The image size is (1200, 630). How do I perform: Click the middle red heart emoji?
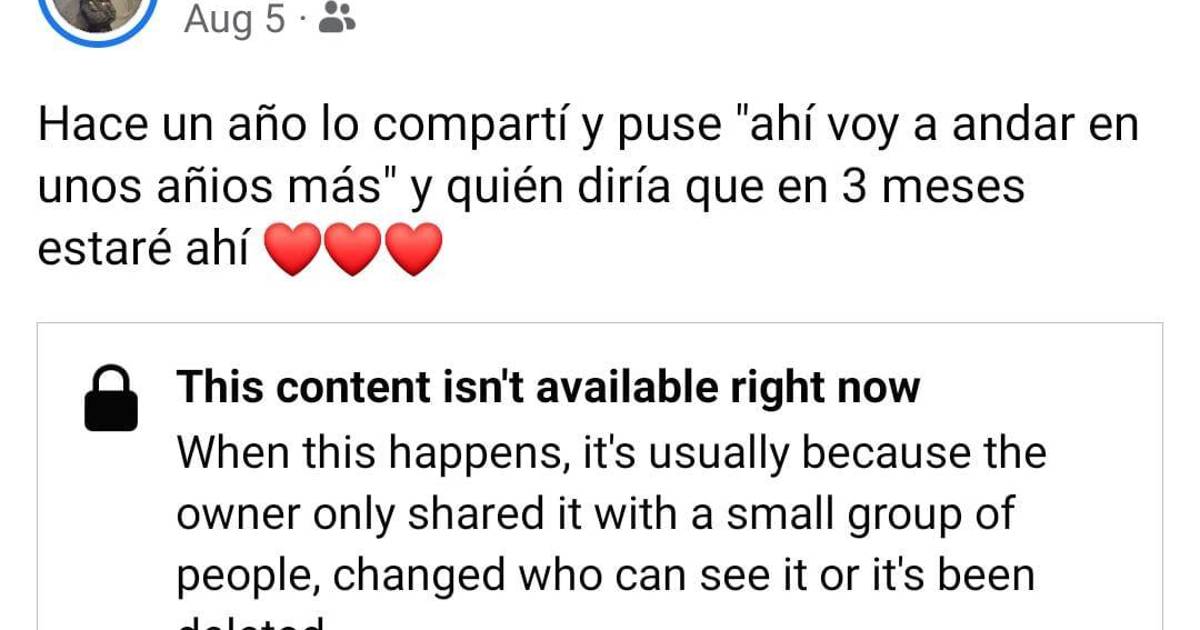point(351,250)
